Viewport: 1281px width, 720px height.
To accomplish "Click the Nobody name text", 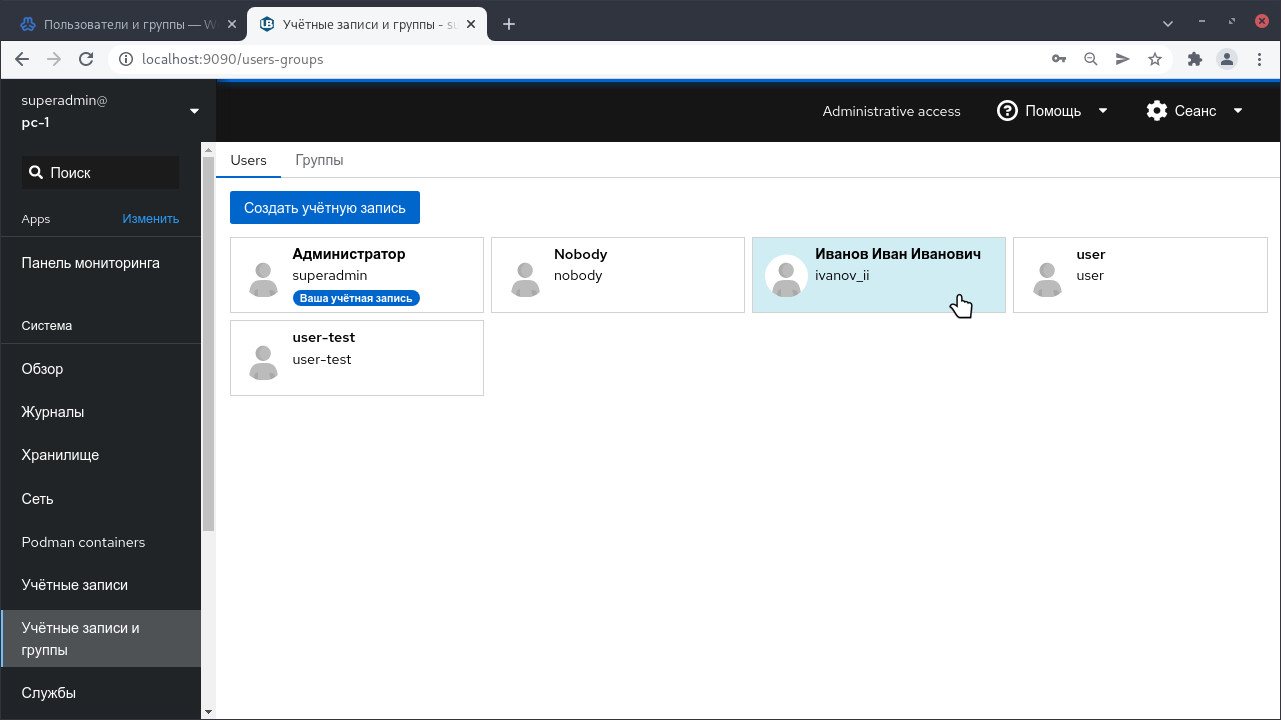I will 580,254.
